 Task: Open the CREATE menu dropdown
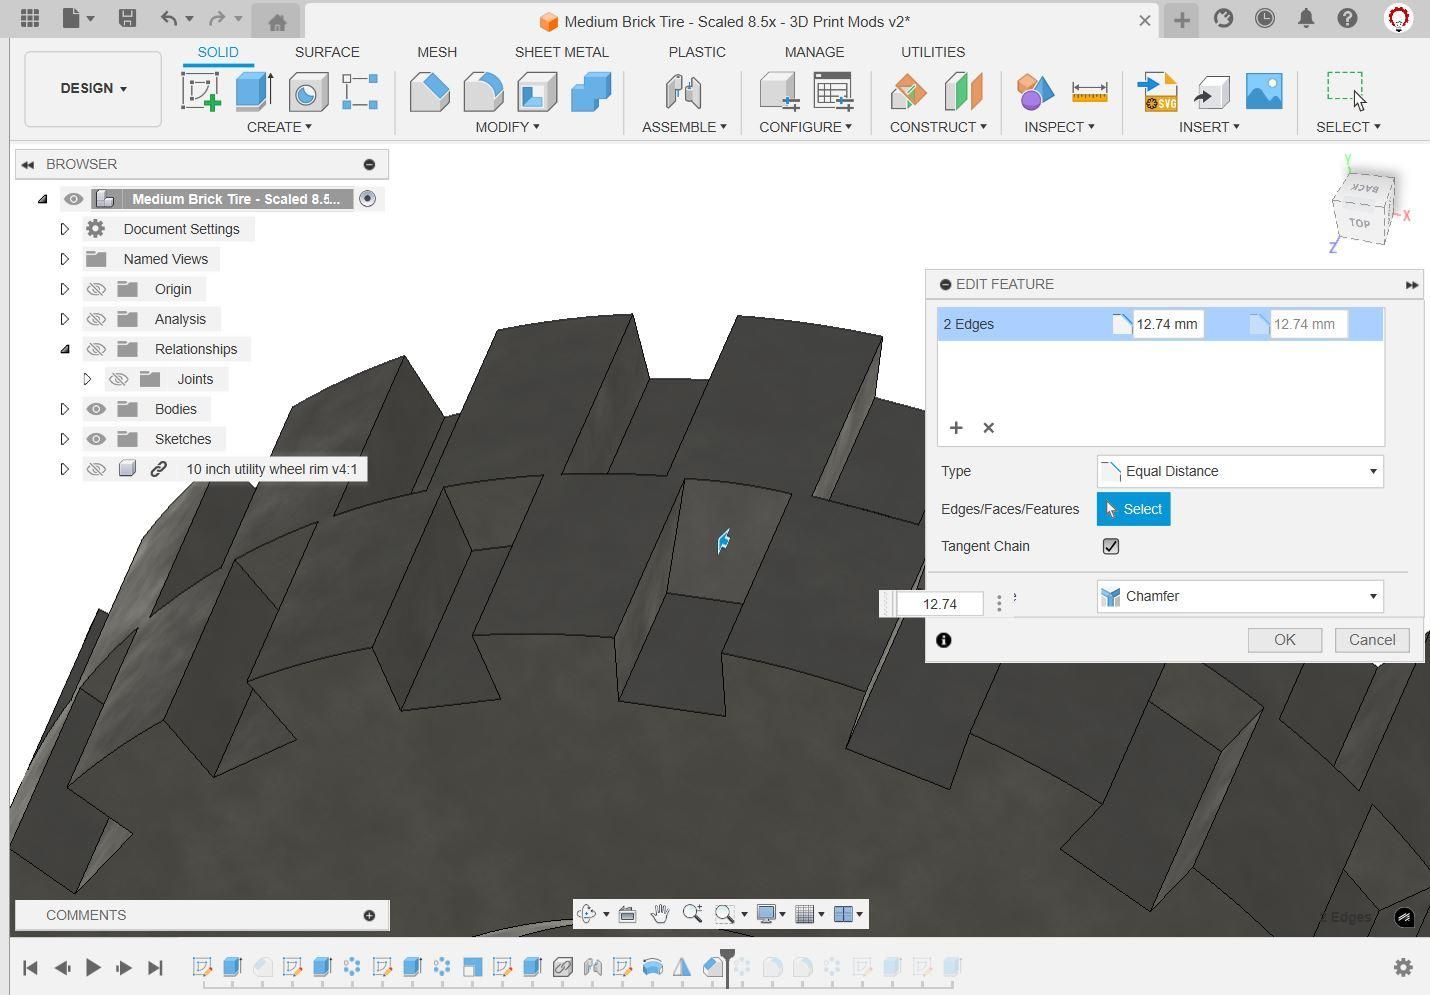click(x=279, y=127)
